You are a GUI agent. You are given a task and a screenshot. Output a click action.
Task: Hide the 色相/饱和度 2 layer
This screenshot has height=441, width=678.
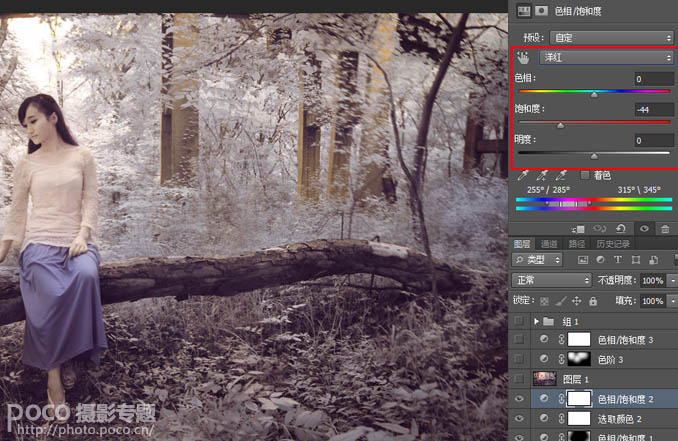518,398
